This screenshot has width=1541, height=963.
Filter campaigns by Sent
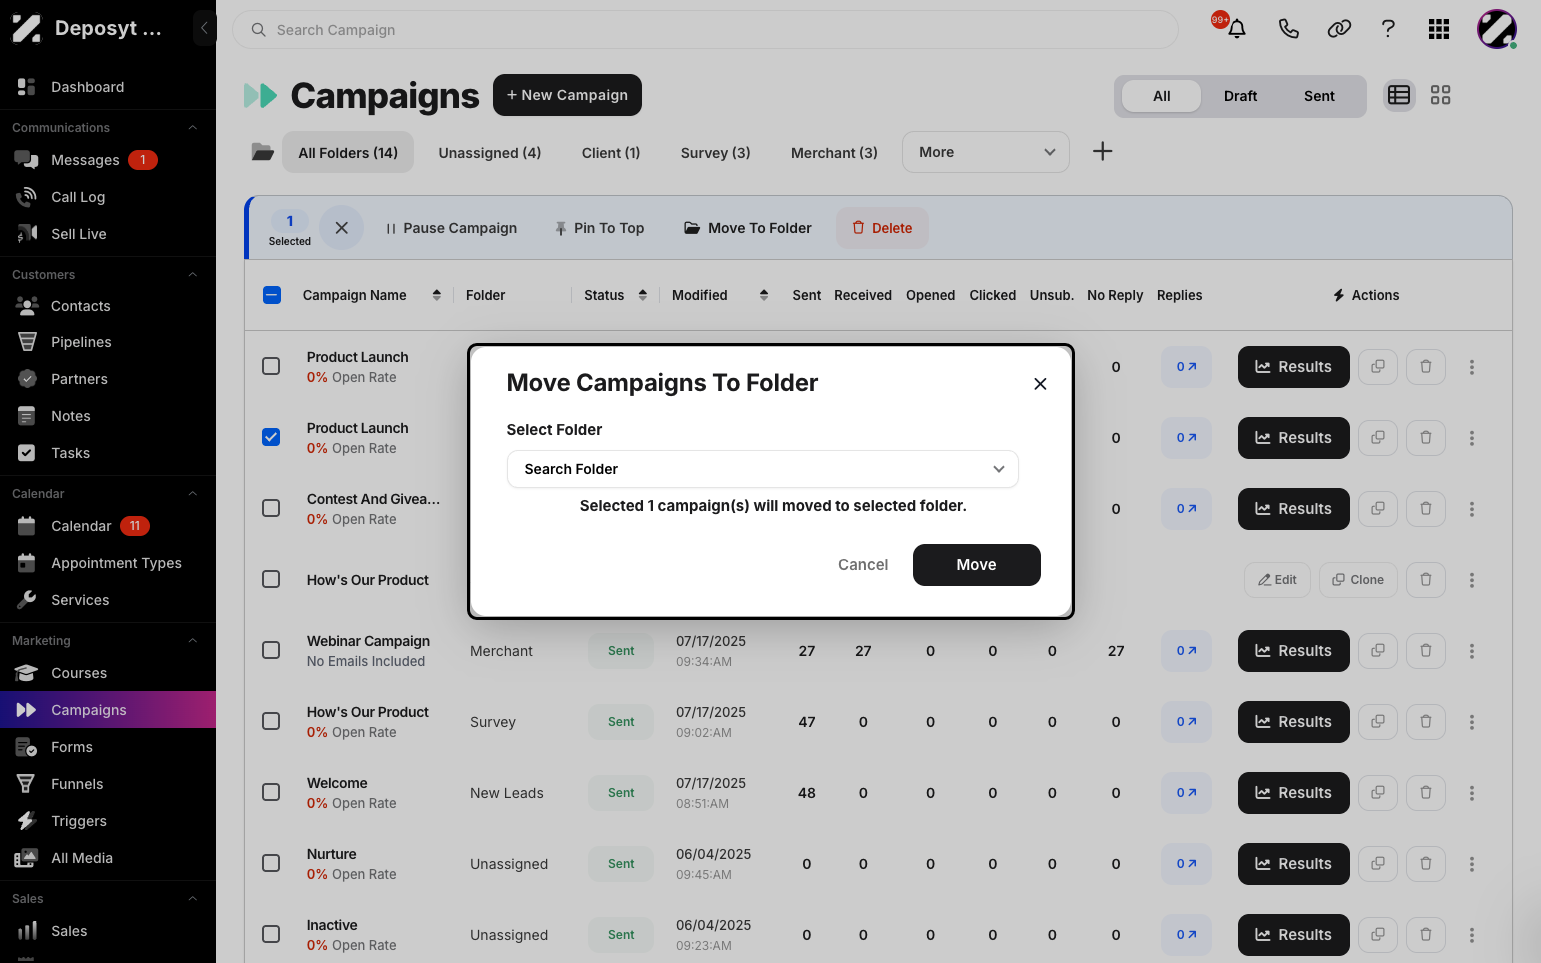coord(1319,96)
